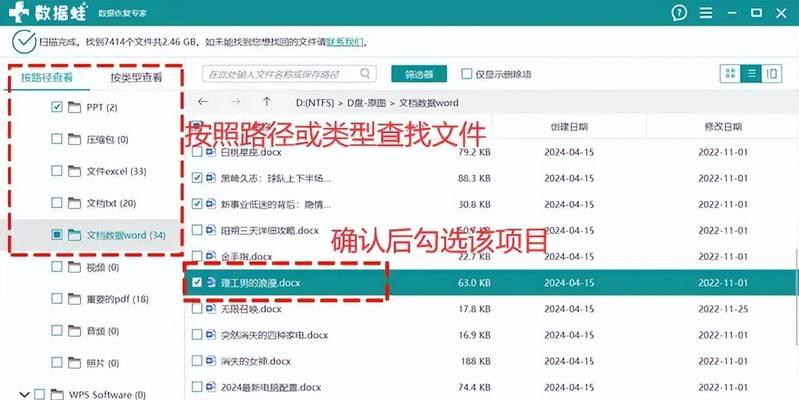Focus the file name search field
The height and width of the screenshot is (400, 799).
tap(289, 74)
